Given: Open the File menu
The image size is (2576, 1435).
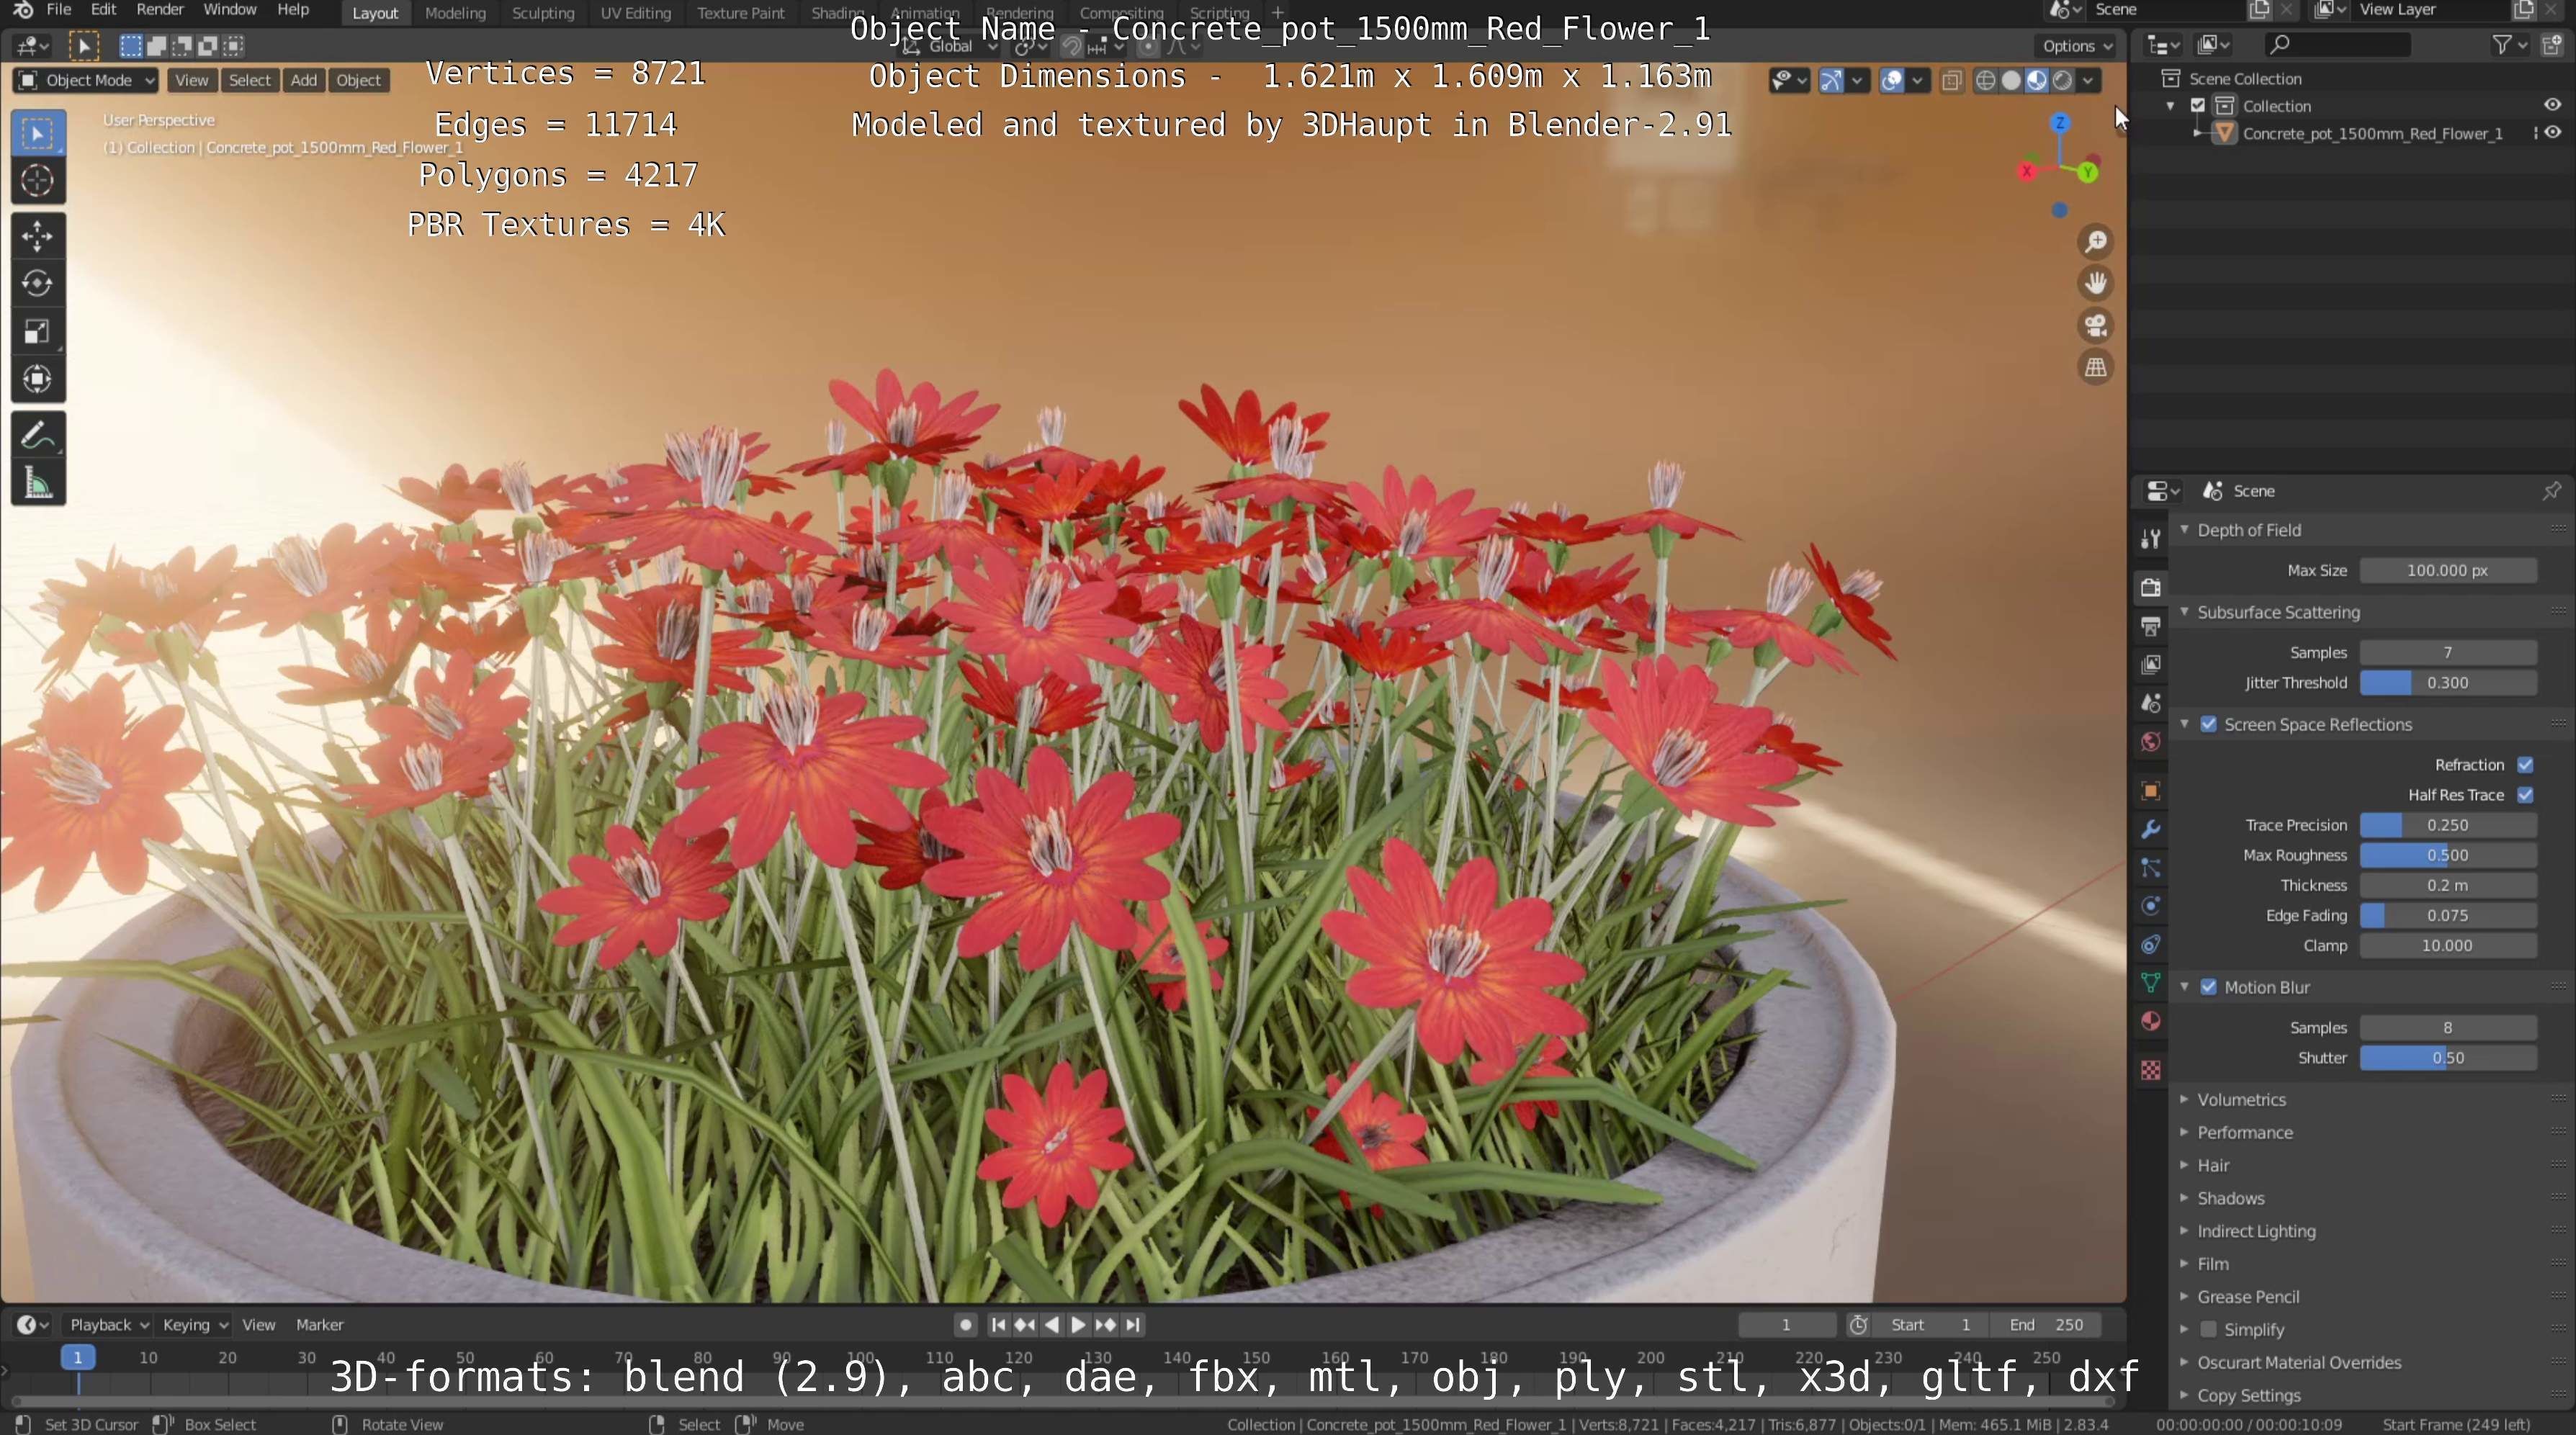Looking at the screenshot, I should [59, 10].
